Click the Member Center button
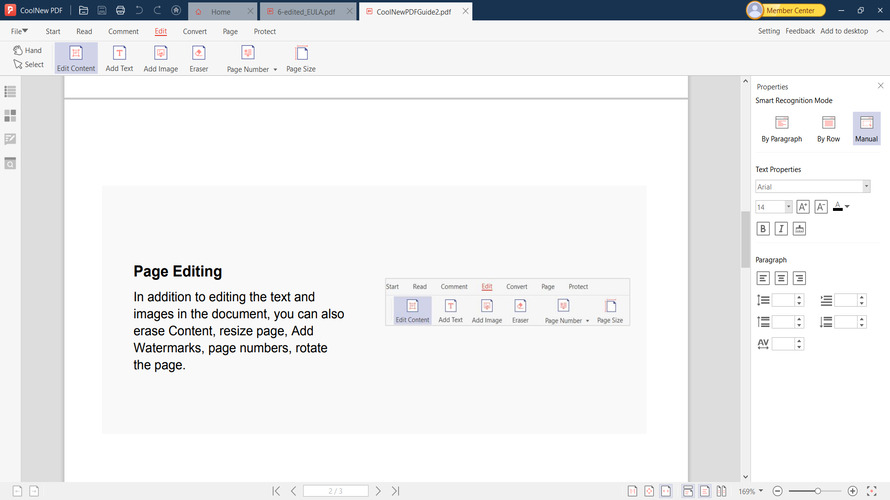890x500 pixels. tap(786, 10)
